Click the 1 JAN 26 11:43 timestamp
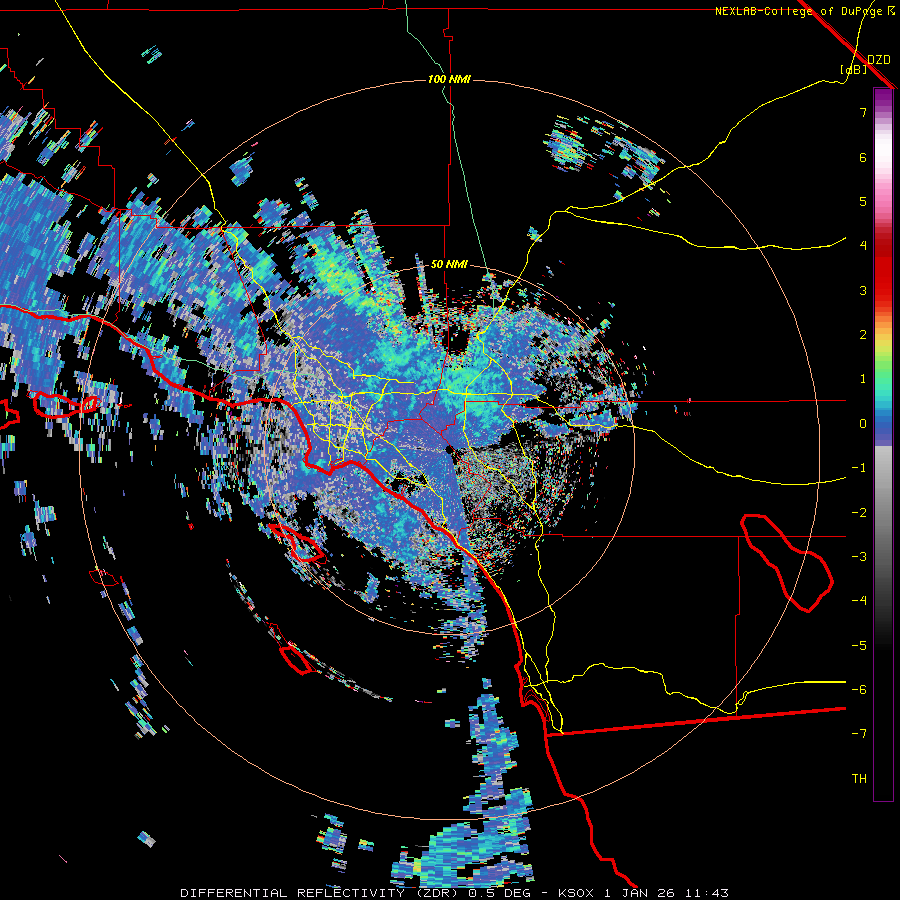 [x=666, y=893]
